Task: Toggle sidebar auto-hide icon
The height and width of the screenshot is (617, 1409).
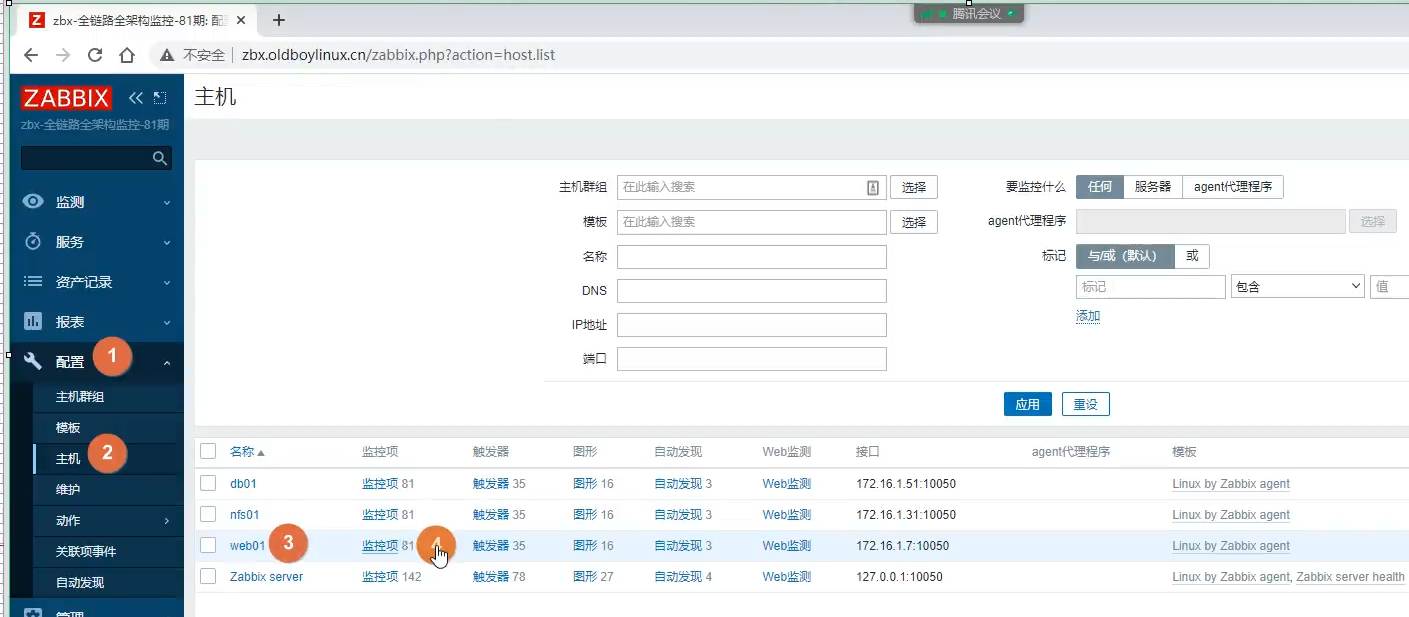Action: pos(160,97)
